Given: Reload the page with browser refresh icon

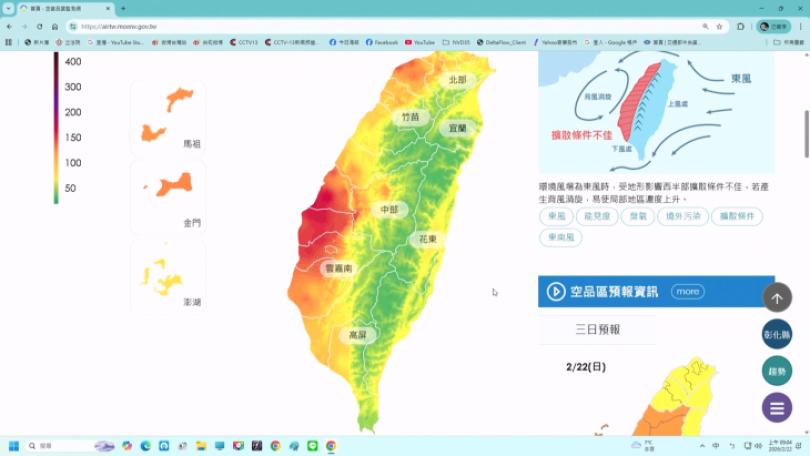Looking at the screenshot, I should 39,26.
